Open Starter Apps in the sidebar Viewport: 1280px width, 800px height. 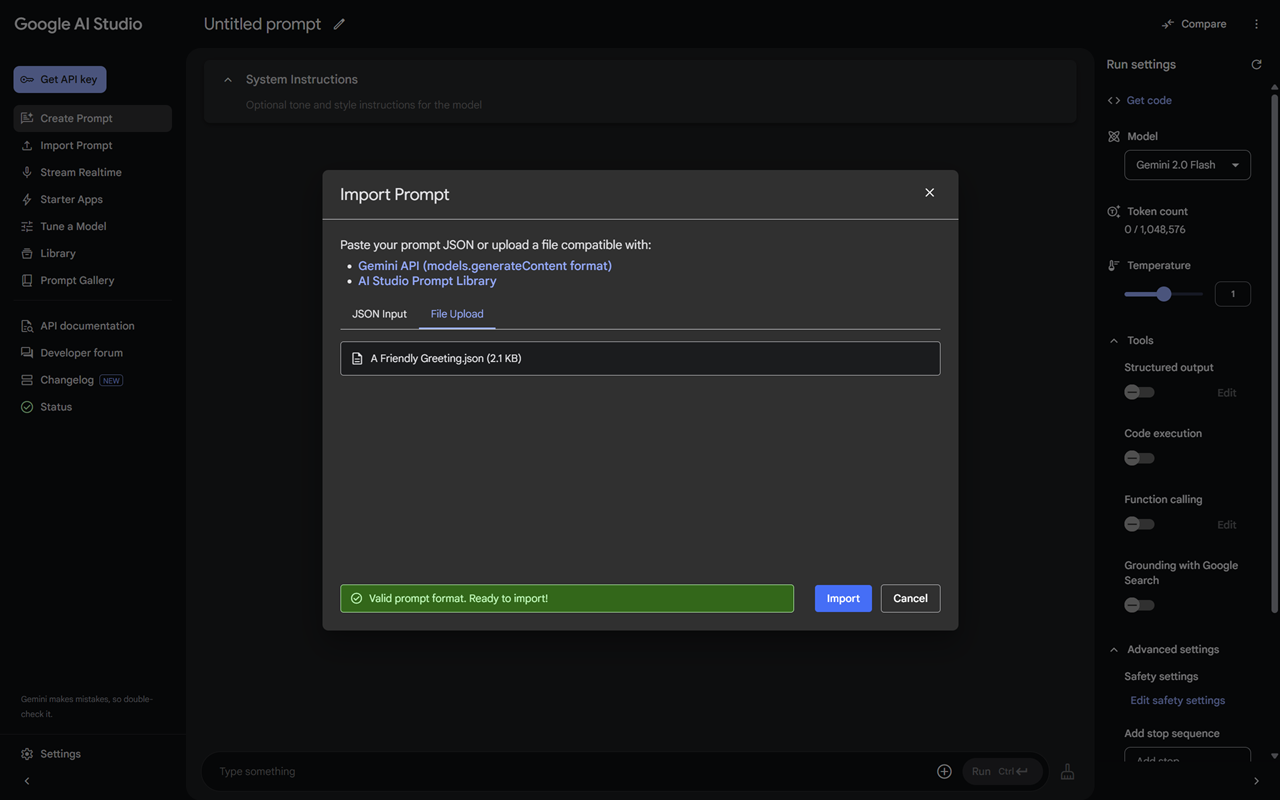point(93,199)
